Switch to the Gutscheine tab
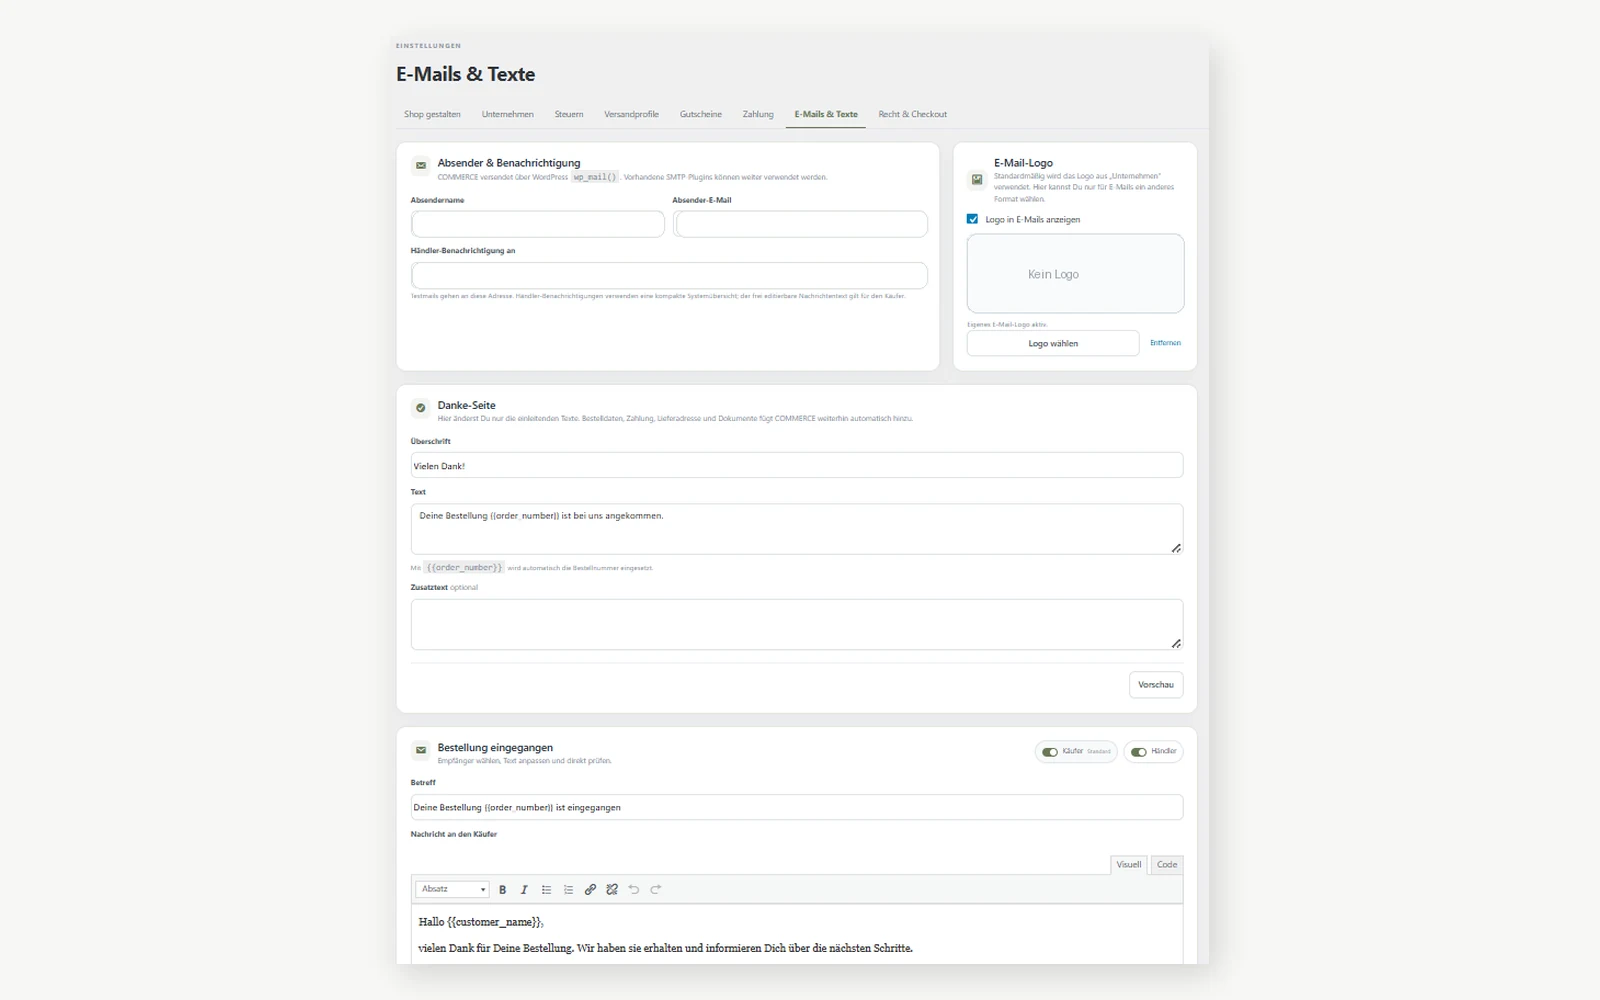This screenshot has width=1600, height=1000. tap(701, 114)
